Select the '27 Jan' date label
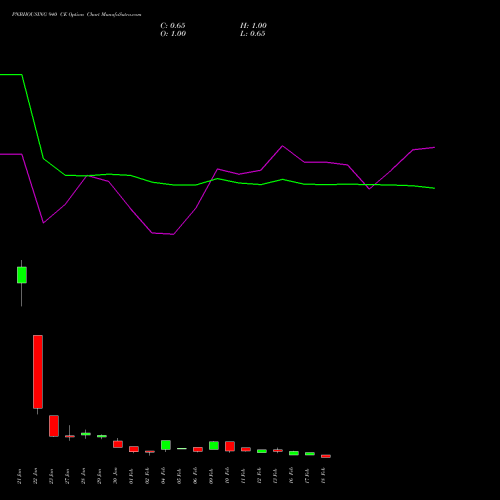 pyautogui.click(x=67, y=476)
